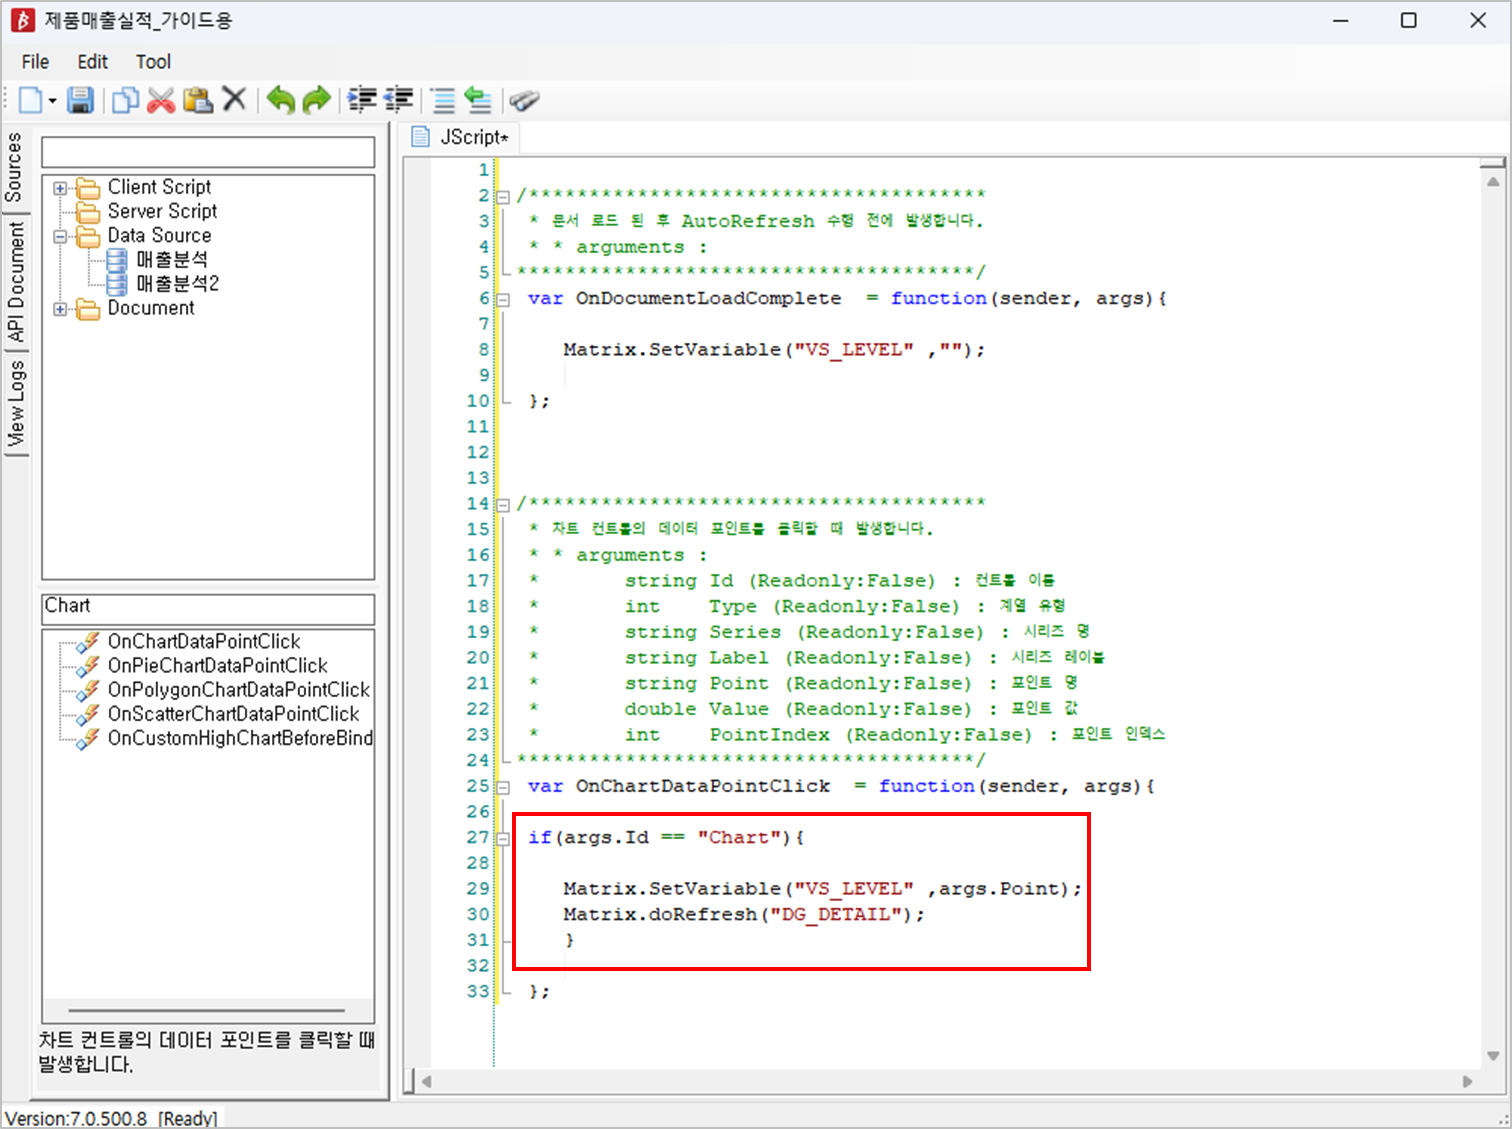Viewport: 1512px width, 1129px height.
Task: Click line number 33 in the gutter
Action: coord(478,992)
